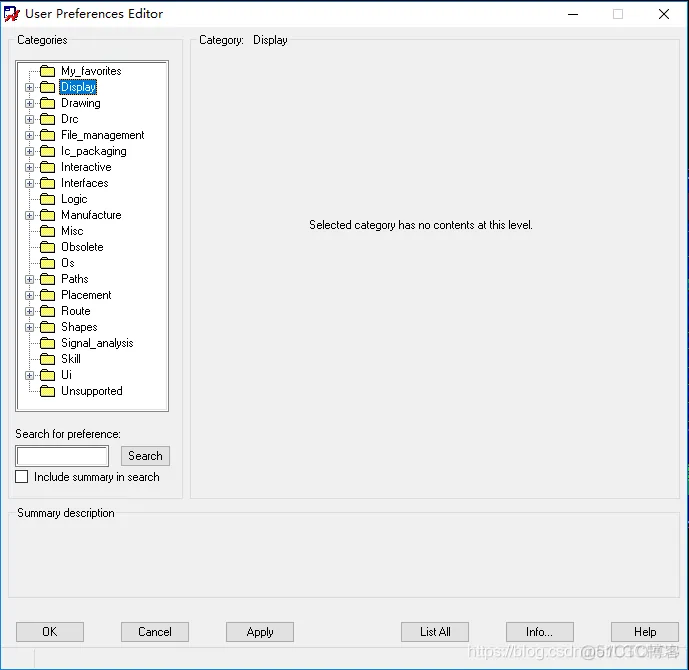
Task: Click the Logic folder icon
Action: [47, 199]
